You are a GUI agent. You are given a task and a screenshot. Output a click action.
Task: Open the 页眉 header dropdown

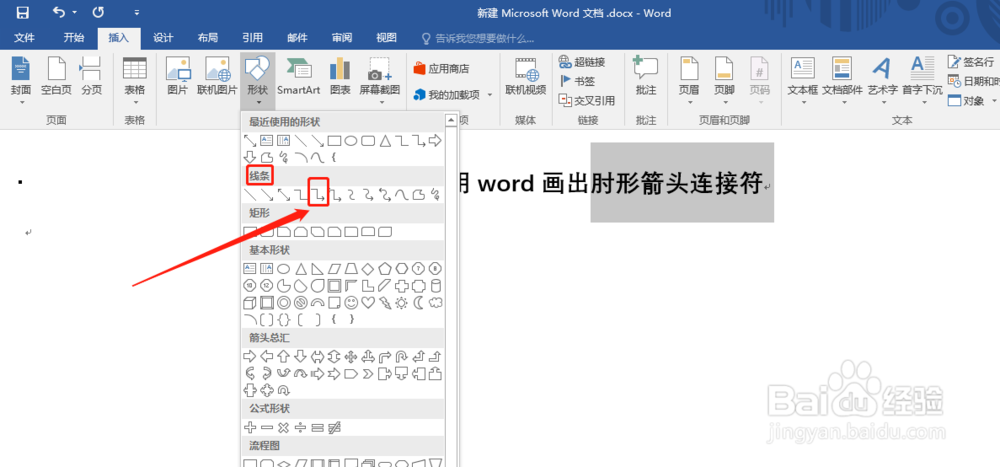689,102
